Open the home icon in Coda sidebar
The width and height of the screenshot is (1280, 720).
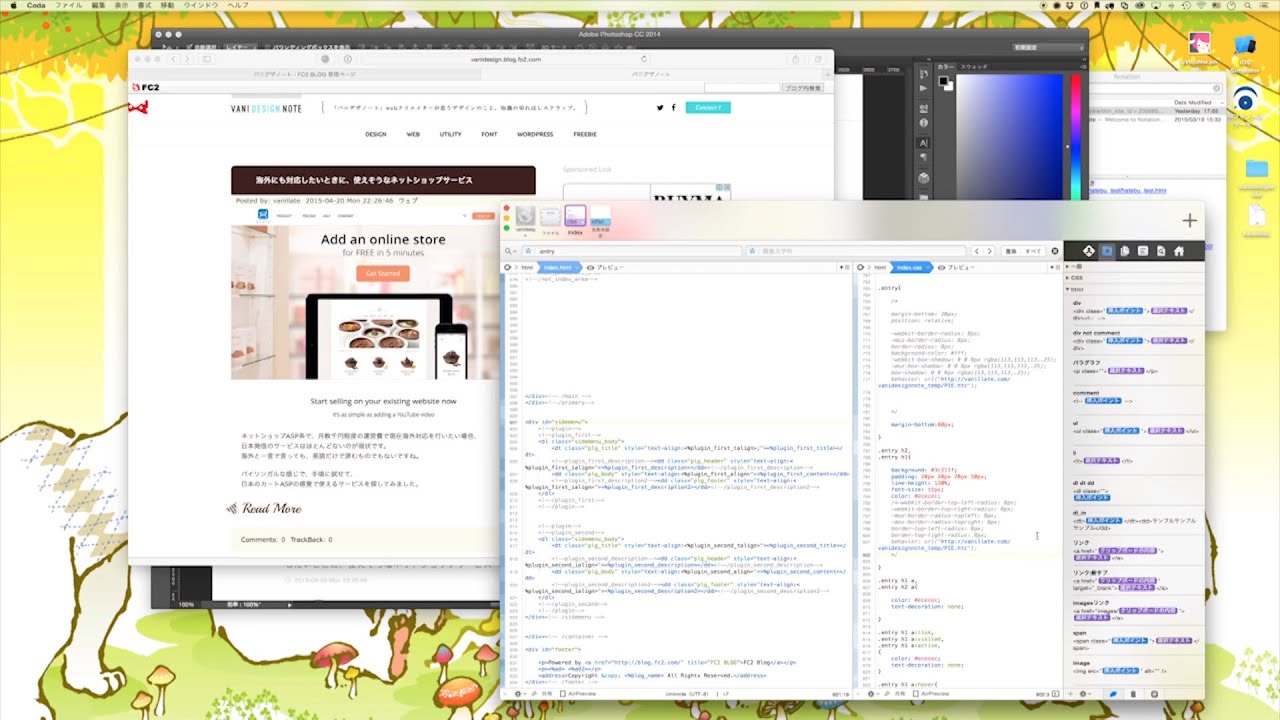tap(1179, 251)
